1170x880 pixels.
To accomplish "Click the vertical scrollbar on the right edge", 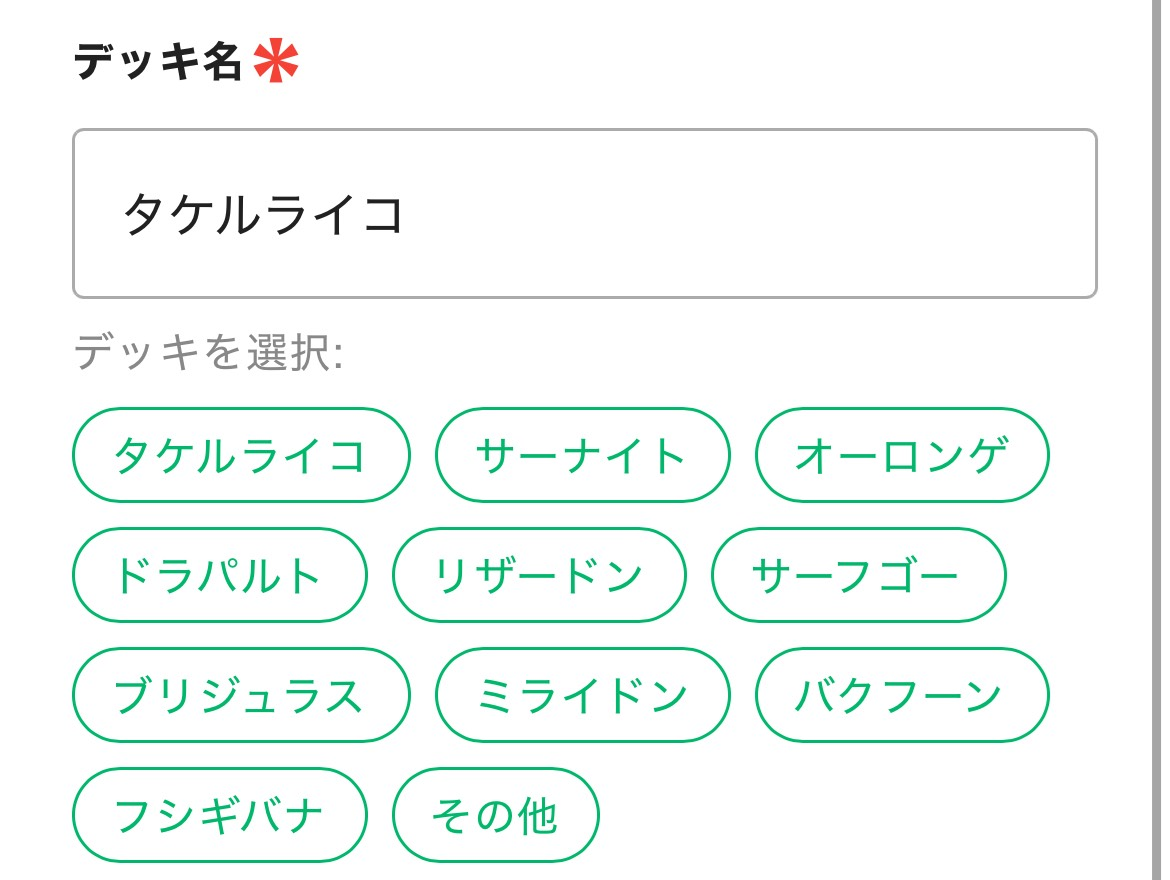I will point(1159,440).
